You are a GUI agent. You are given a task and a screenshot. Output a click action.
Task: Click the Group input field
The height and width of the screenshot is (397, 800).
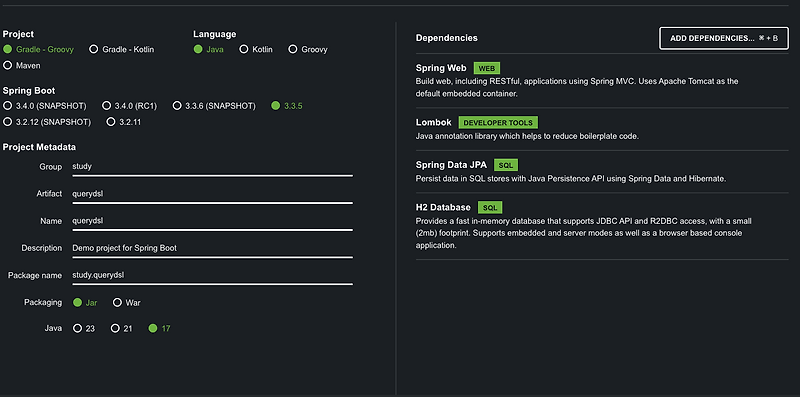click(212, 167)
